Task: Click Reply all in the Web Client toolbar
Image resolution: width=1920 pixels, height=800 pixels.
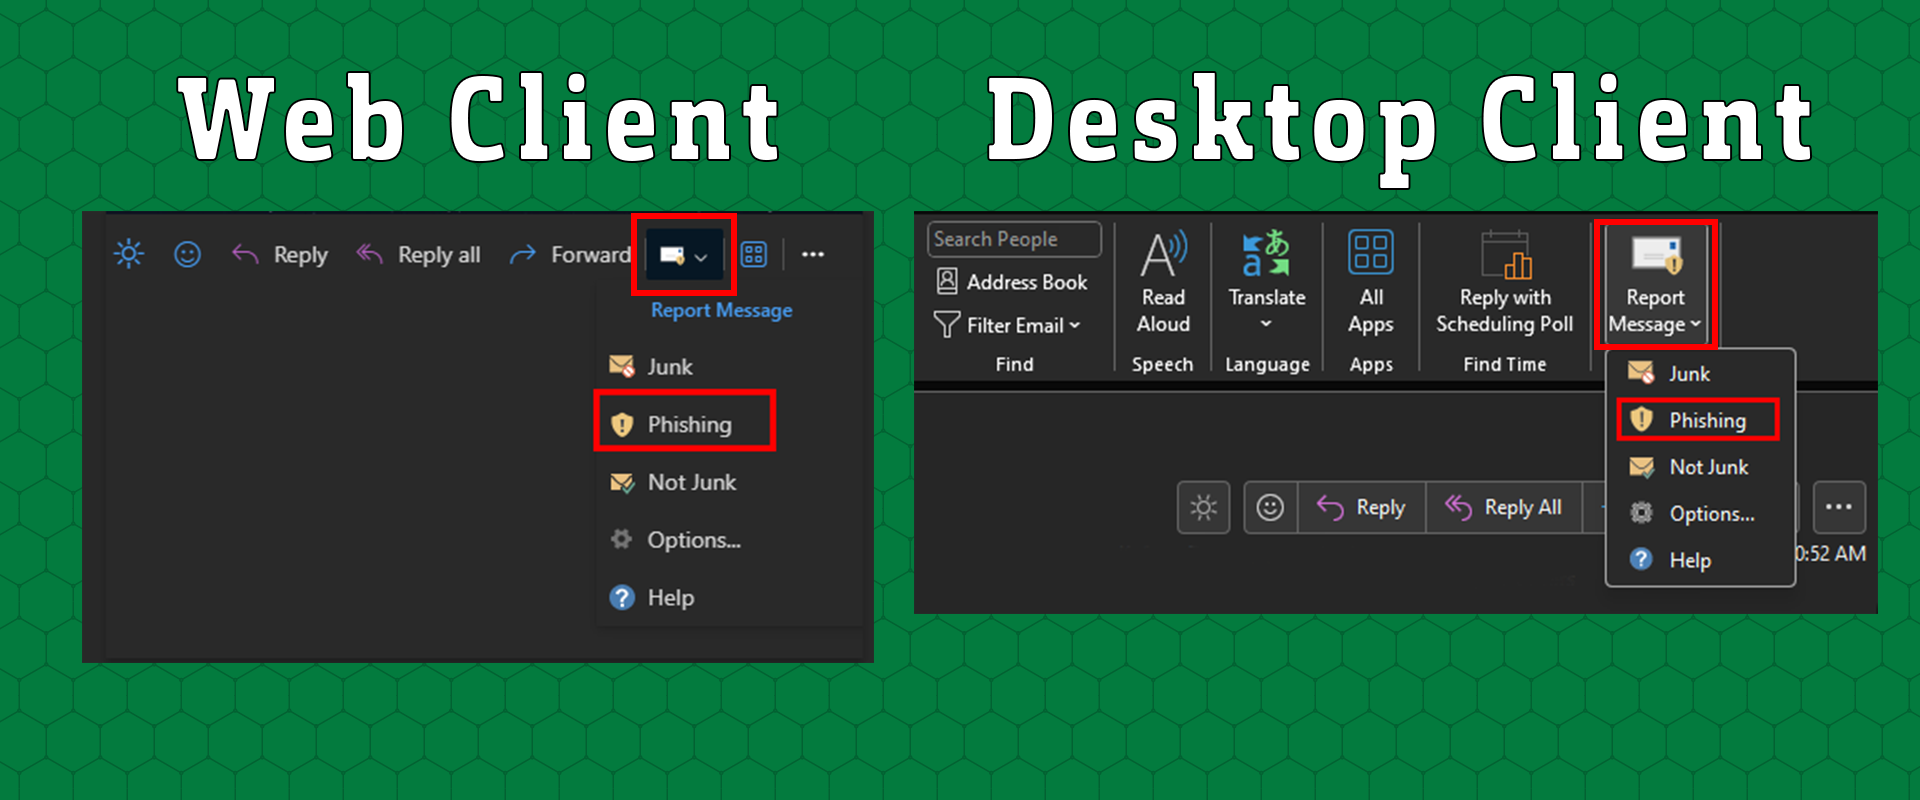Action: pyautogui.click(x=418, y=254)
